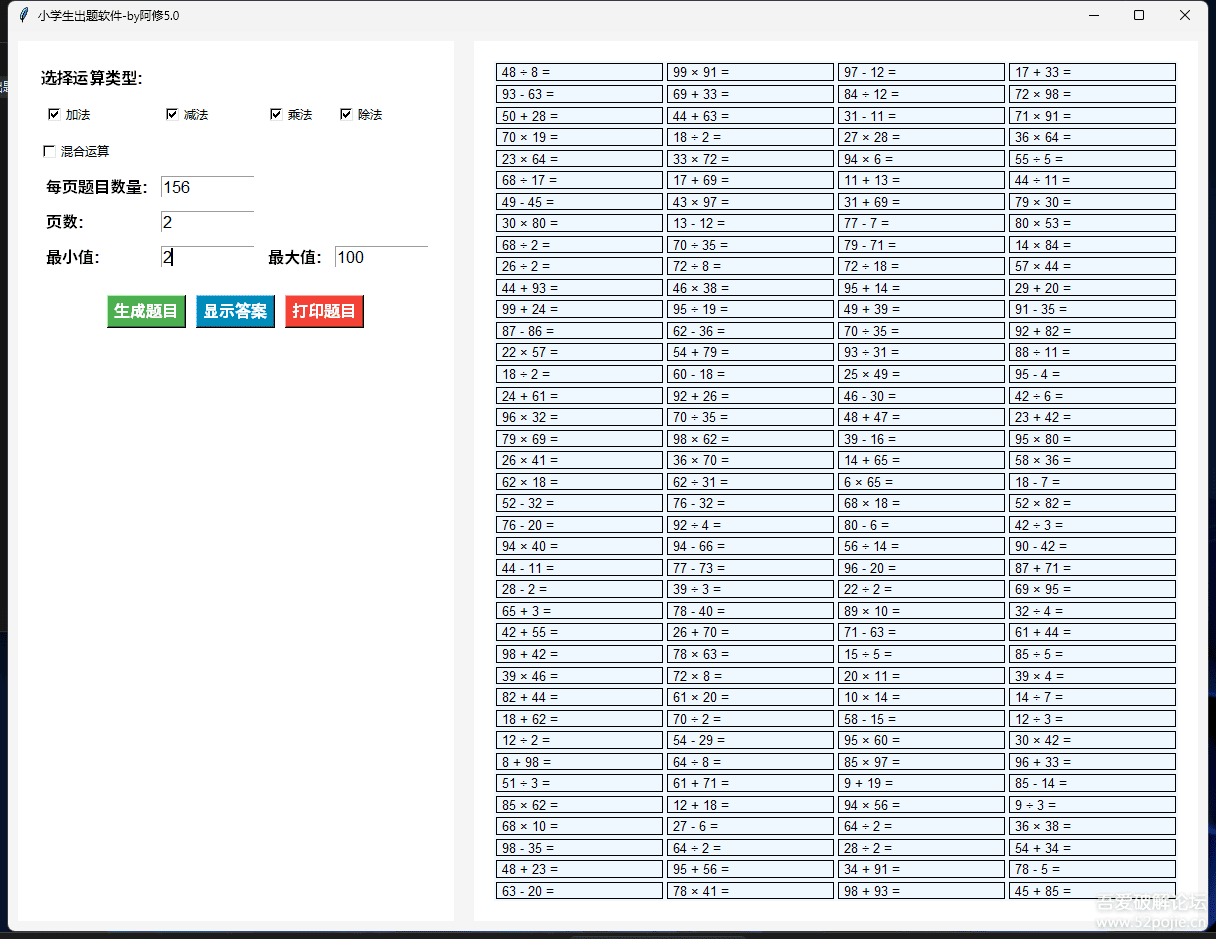Select the 最大值 maximum value field
1216x939 pixels.
tap(381, 258)
